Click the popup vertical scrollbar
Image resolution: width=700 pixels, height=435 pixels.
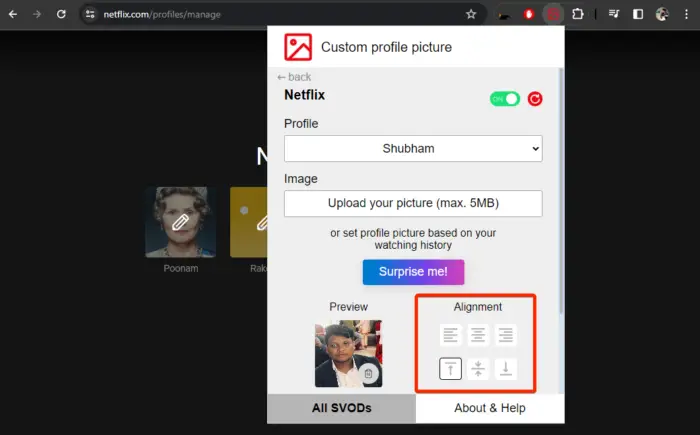pos(561,192)
